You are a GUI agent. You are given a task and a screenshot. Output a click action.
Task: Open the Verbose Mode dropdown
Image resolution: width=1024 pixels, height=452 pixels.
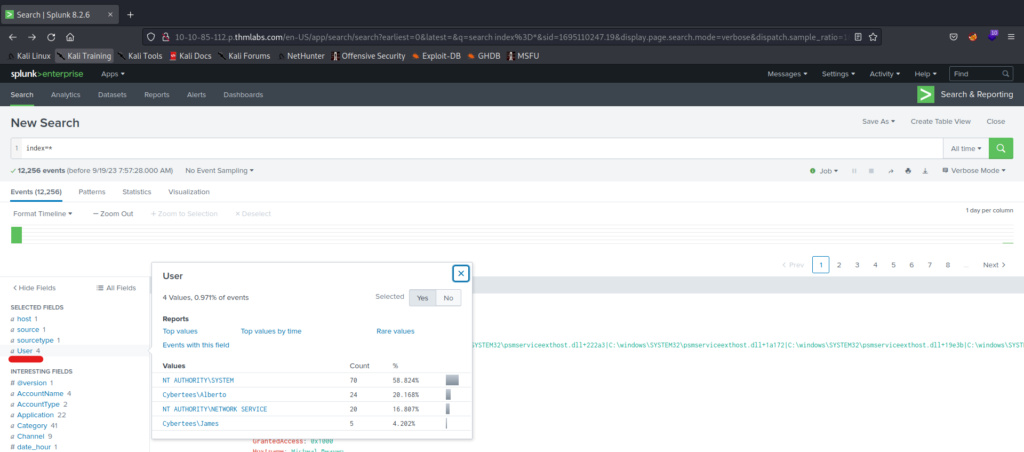tap(975, 170)
